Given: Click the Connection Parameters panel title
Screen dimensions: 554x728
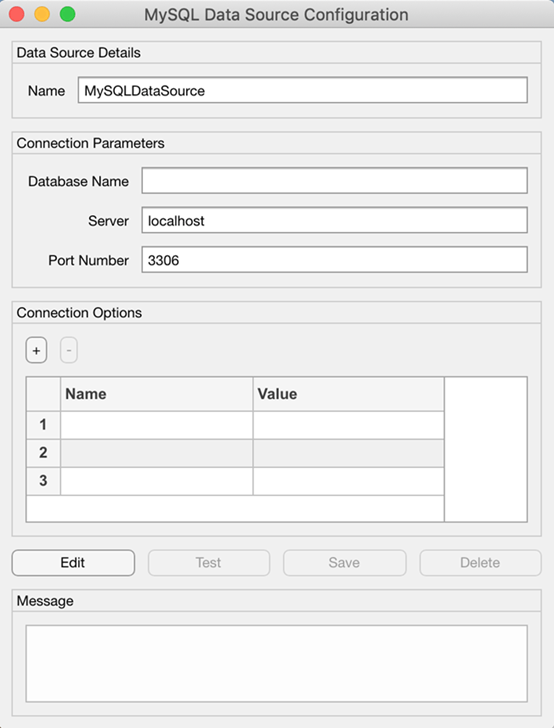Looking at the screenshot, I should [91, 143].
